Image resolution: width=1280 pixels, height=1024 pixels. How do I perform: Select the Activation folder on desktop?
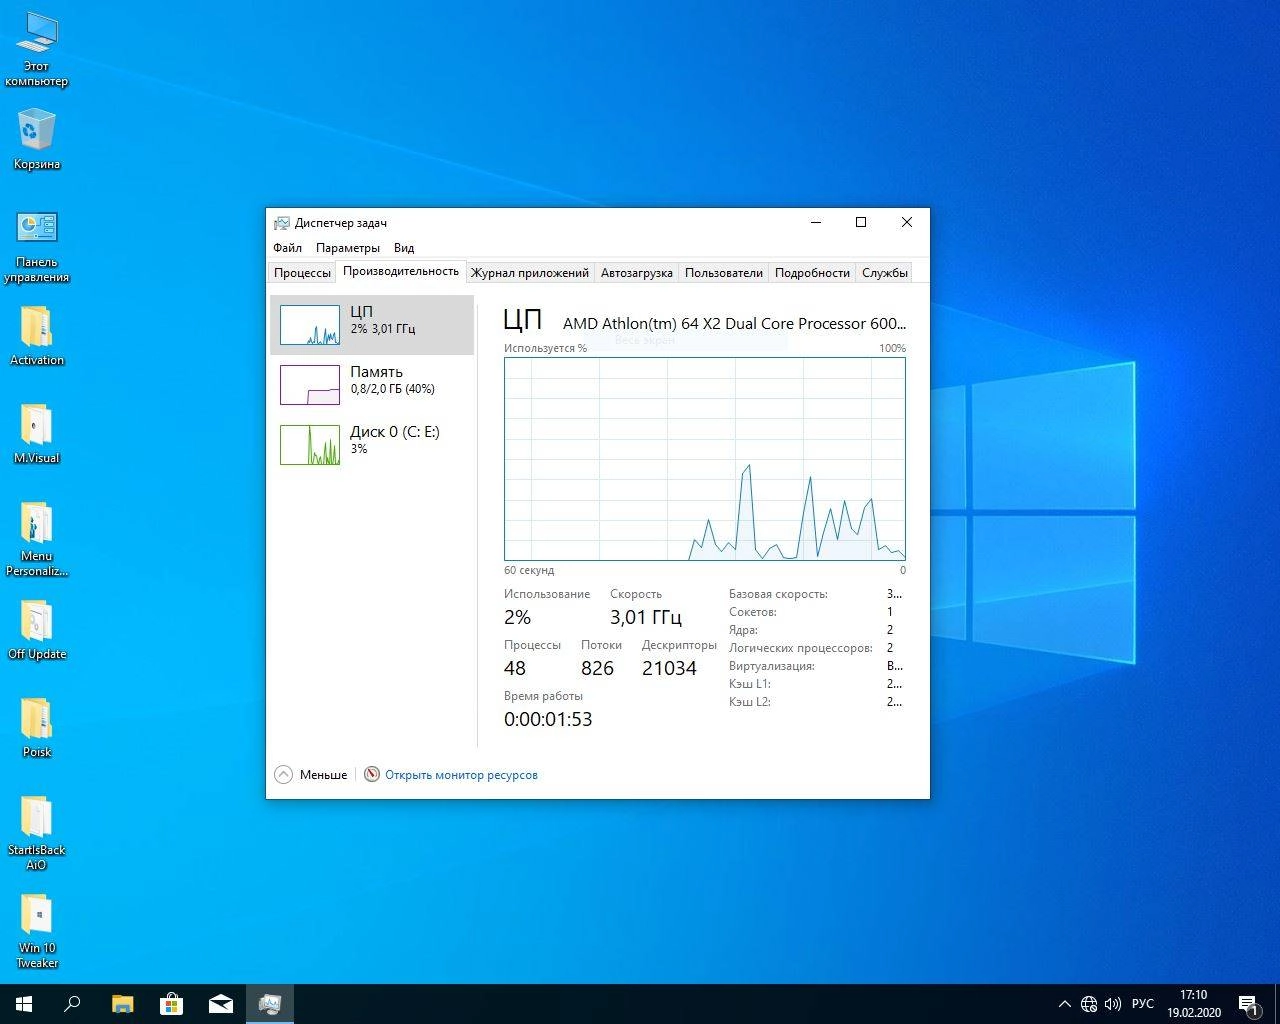36,336
